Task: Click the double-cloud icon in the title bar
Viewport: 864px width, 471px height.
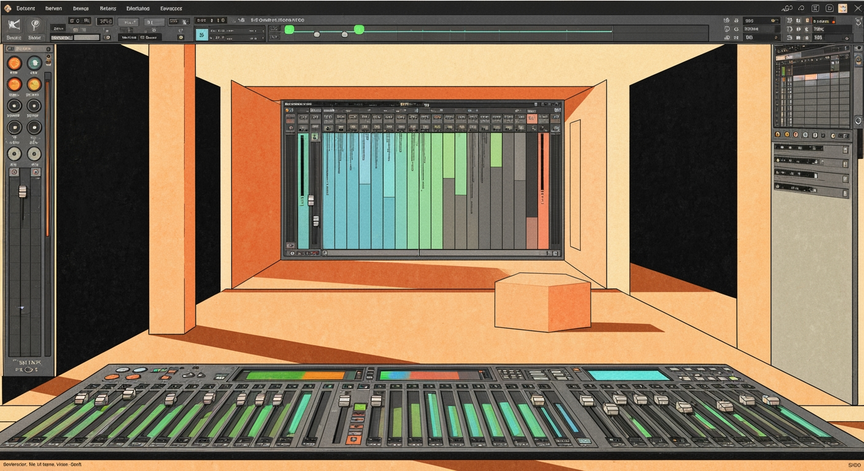Action: pyautogui.click(x=787, y=8)
